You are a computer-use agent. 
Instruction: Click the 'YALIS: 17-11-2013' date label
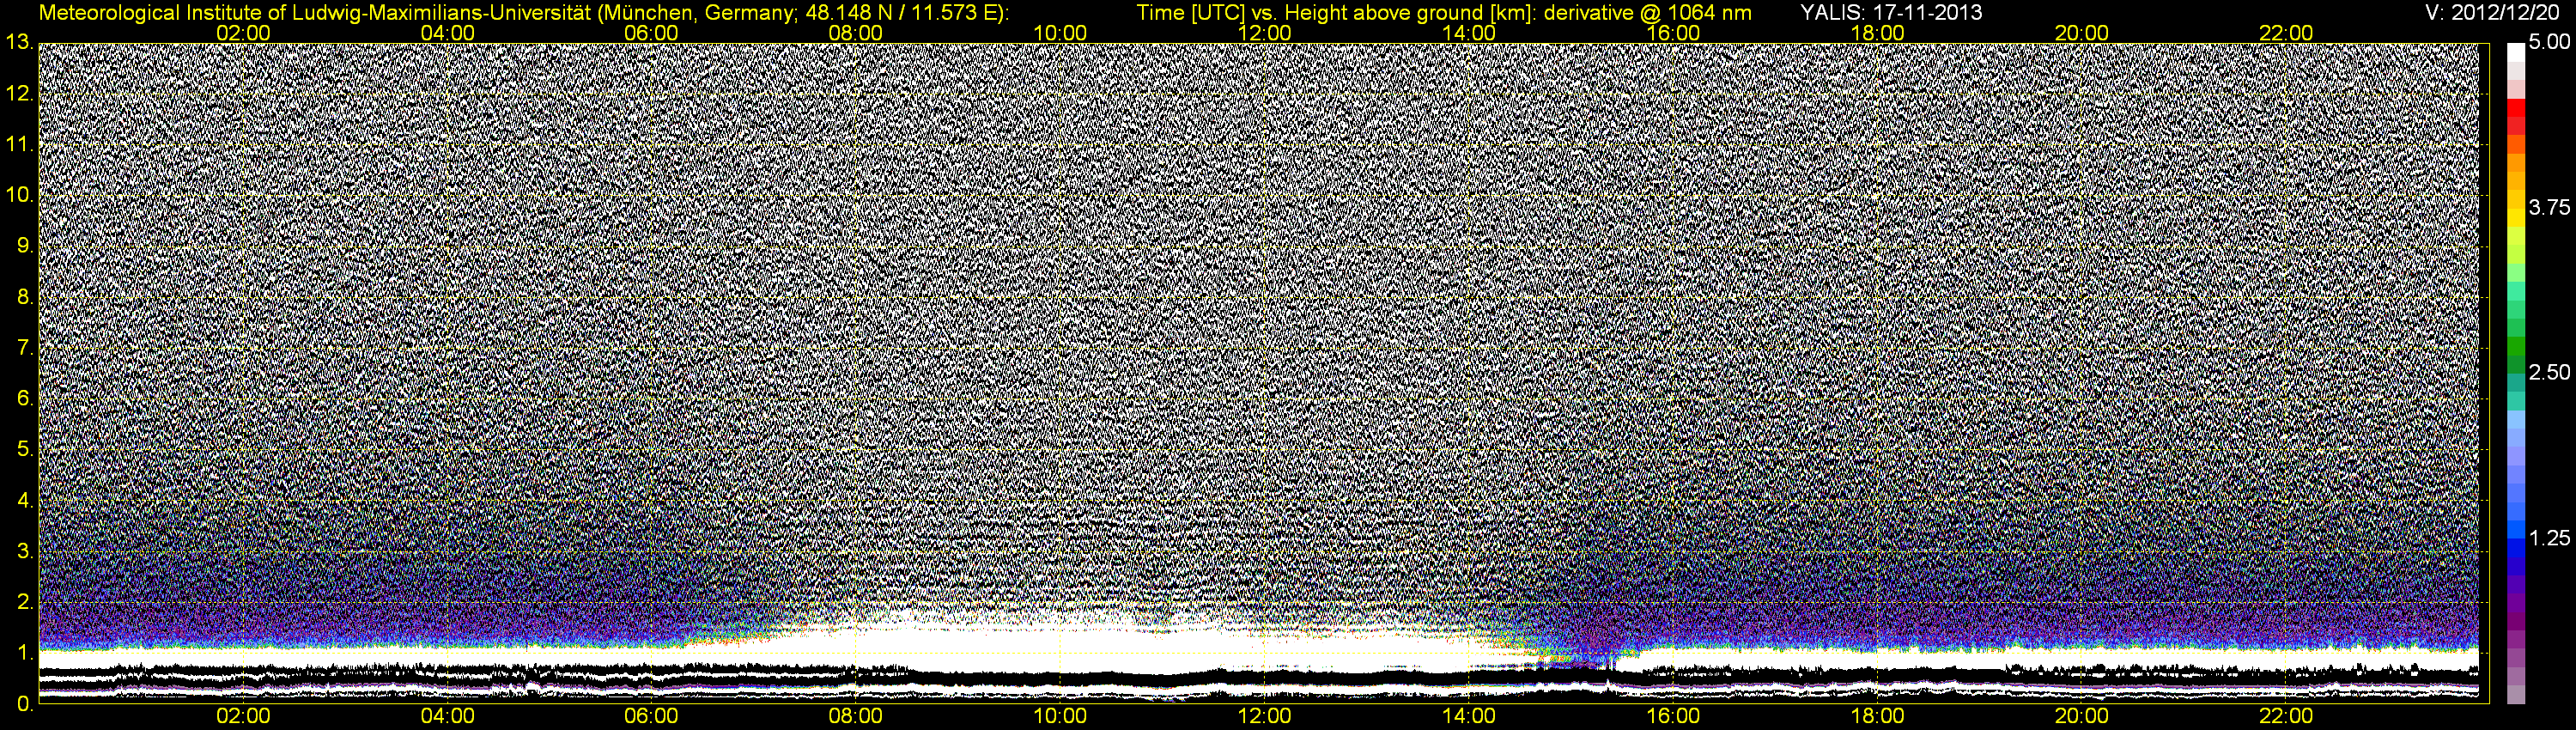pos(1891,12)
